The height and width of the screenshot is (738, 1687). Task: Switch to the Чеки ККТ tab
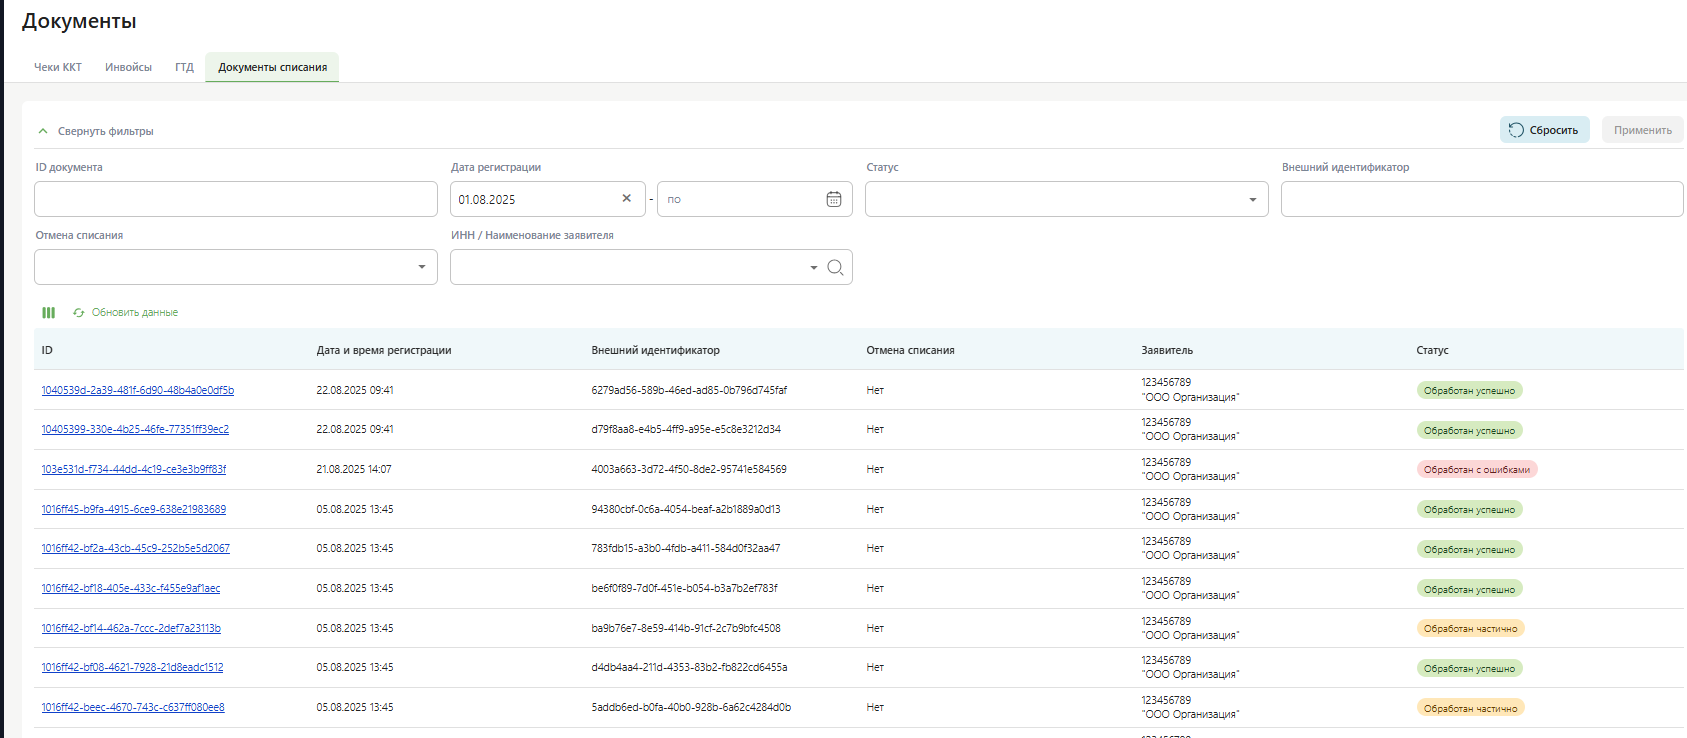tap(58, 67)
